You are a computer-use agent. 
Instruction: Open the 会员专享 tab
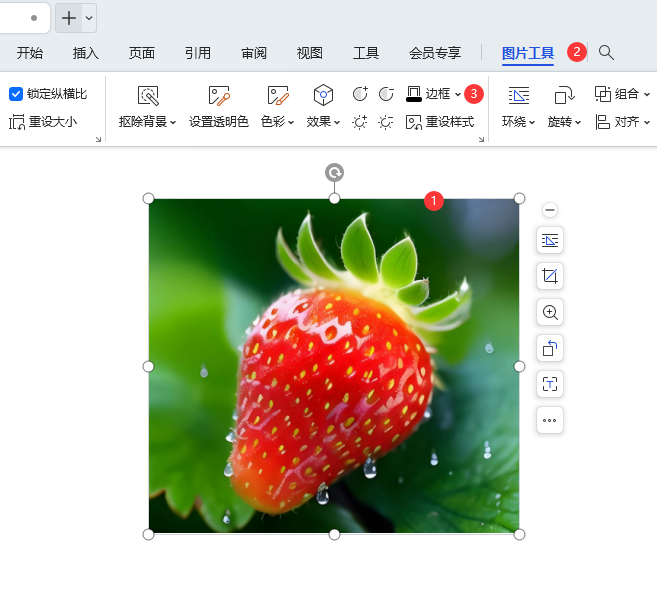[435, 53]
